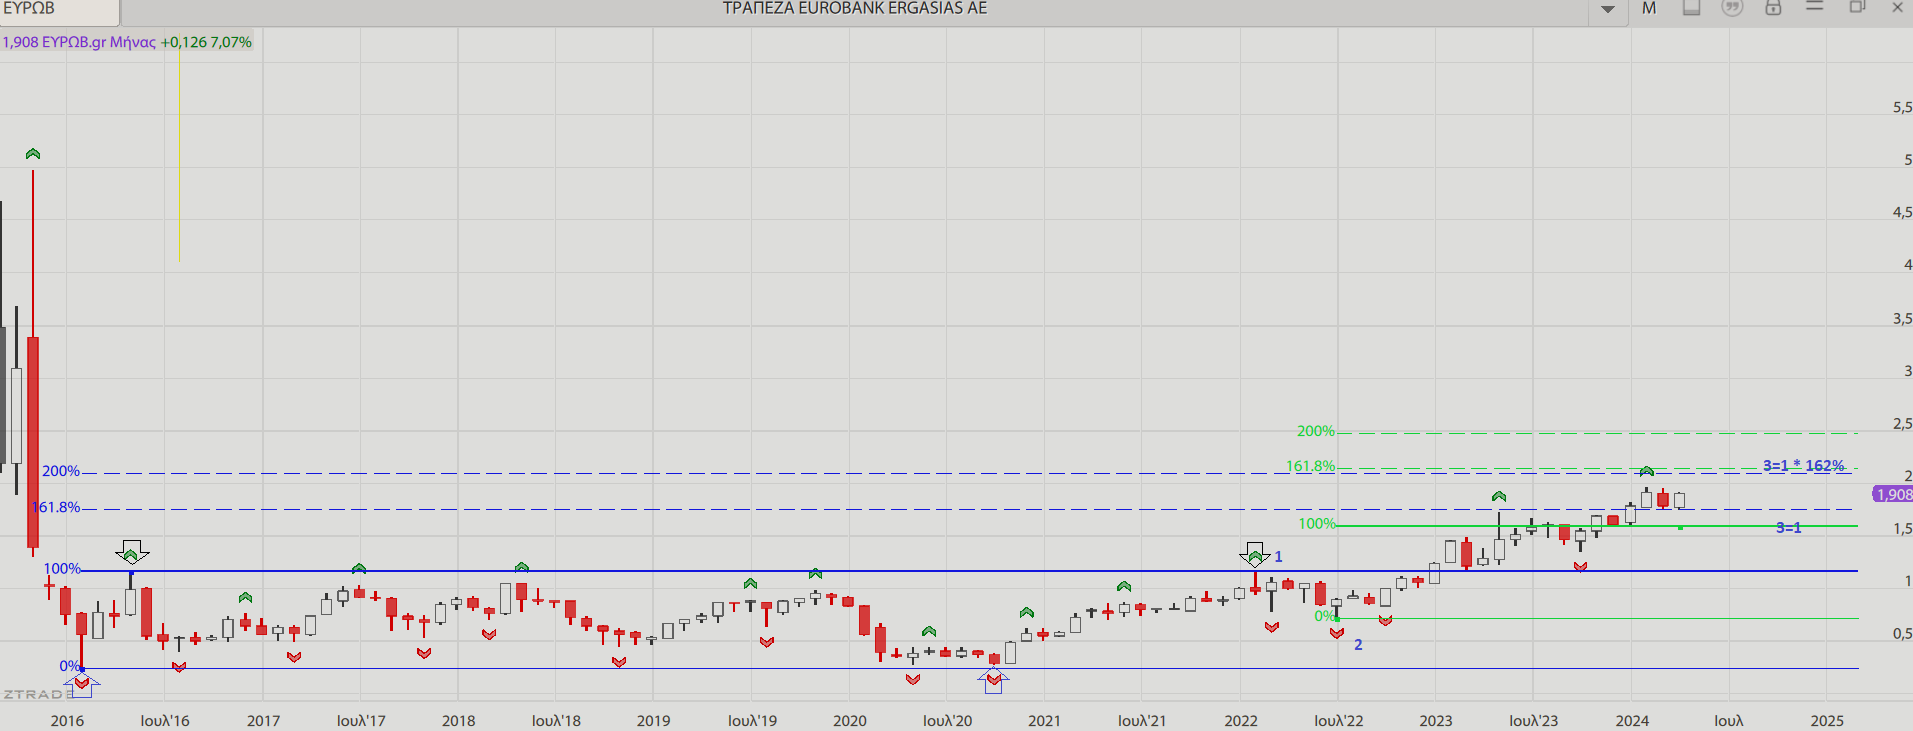Click the 2020 label on time axis
This screenshot has height=731, width=1913.
850,720
